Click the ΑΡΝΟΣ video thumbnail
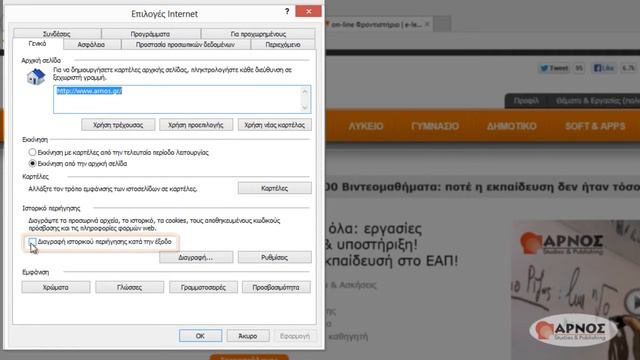640x360 pixels. click(x=576, y=290)
